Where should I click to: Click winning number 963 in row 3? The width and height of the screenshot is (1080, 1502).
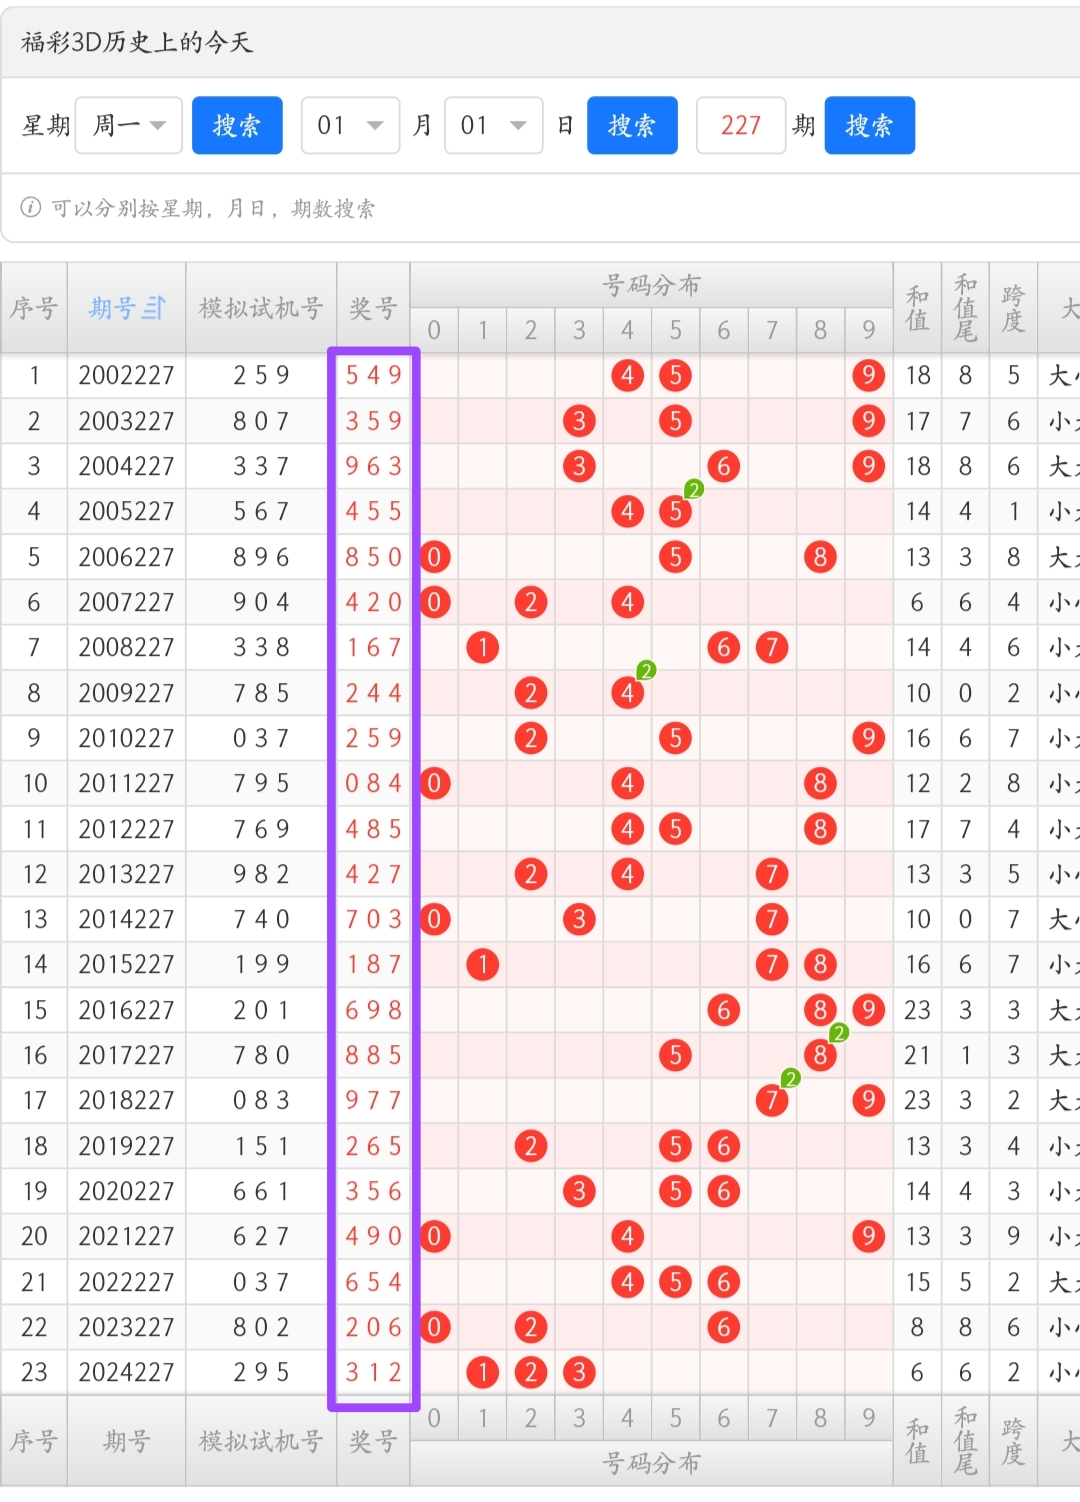(373, 466)
